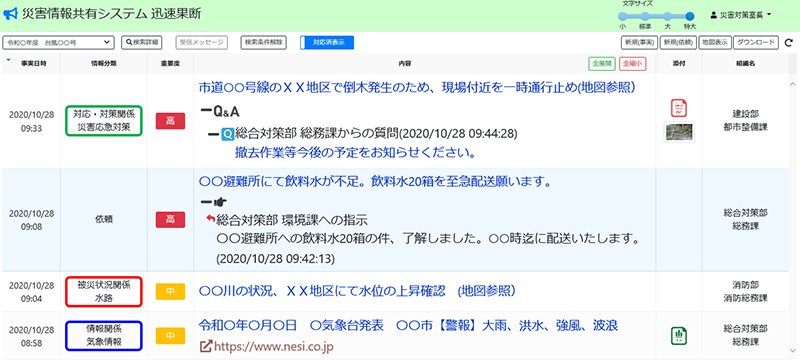Click the 新規(依頼) button
Screen dimensions: 800x360
(679, 43)
